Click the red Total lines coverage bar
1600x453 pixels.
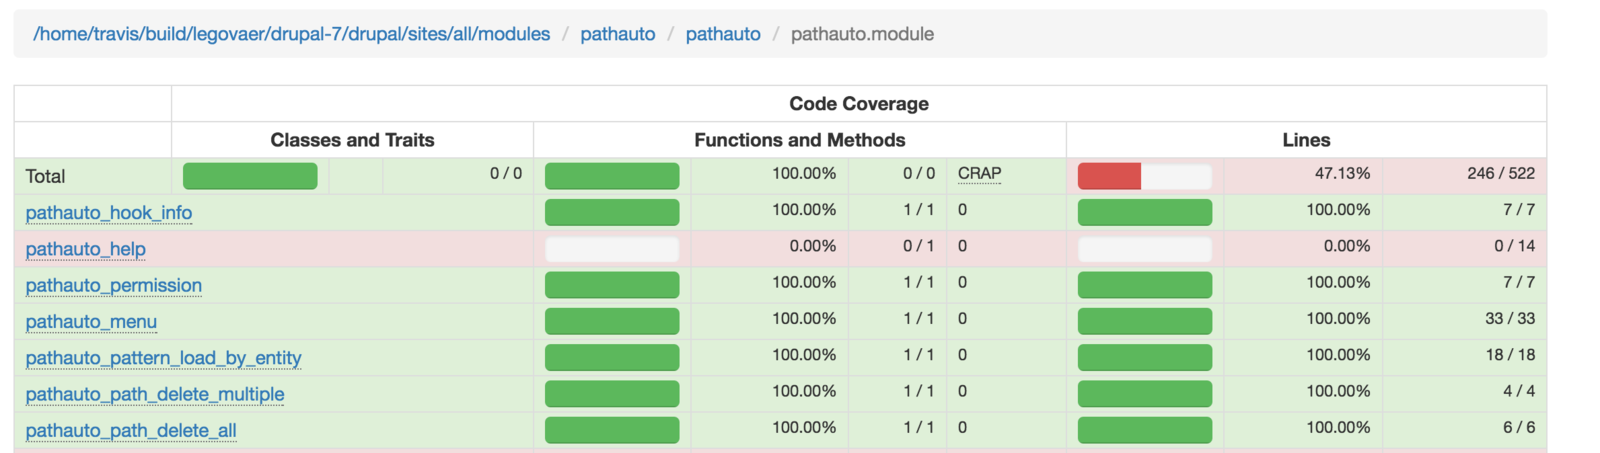(1109, 176)
